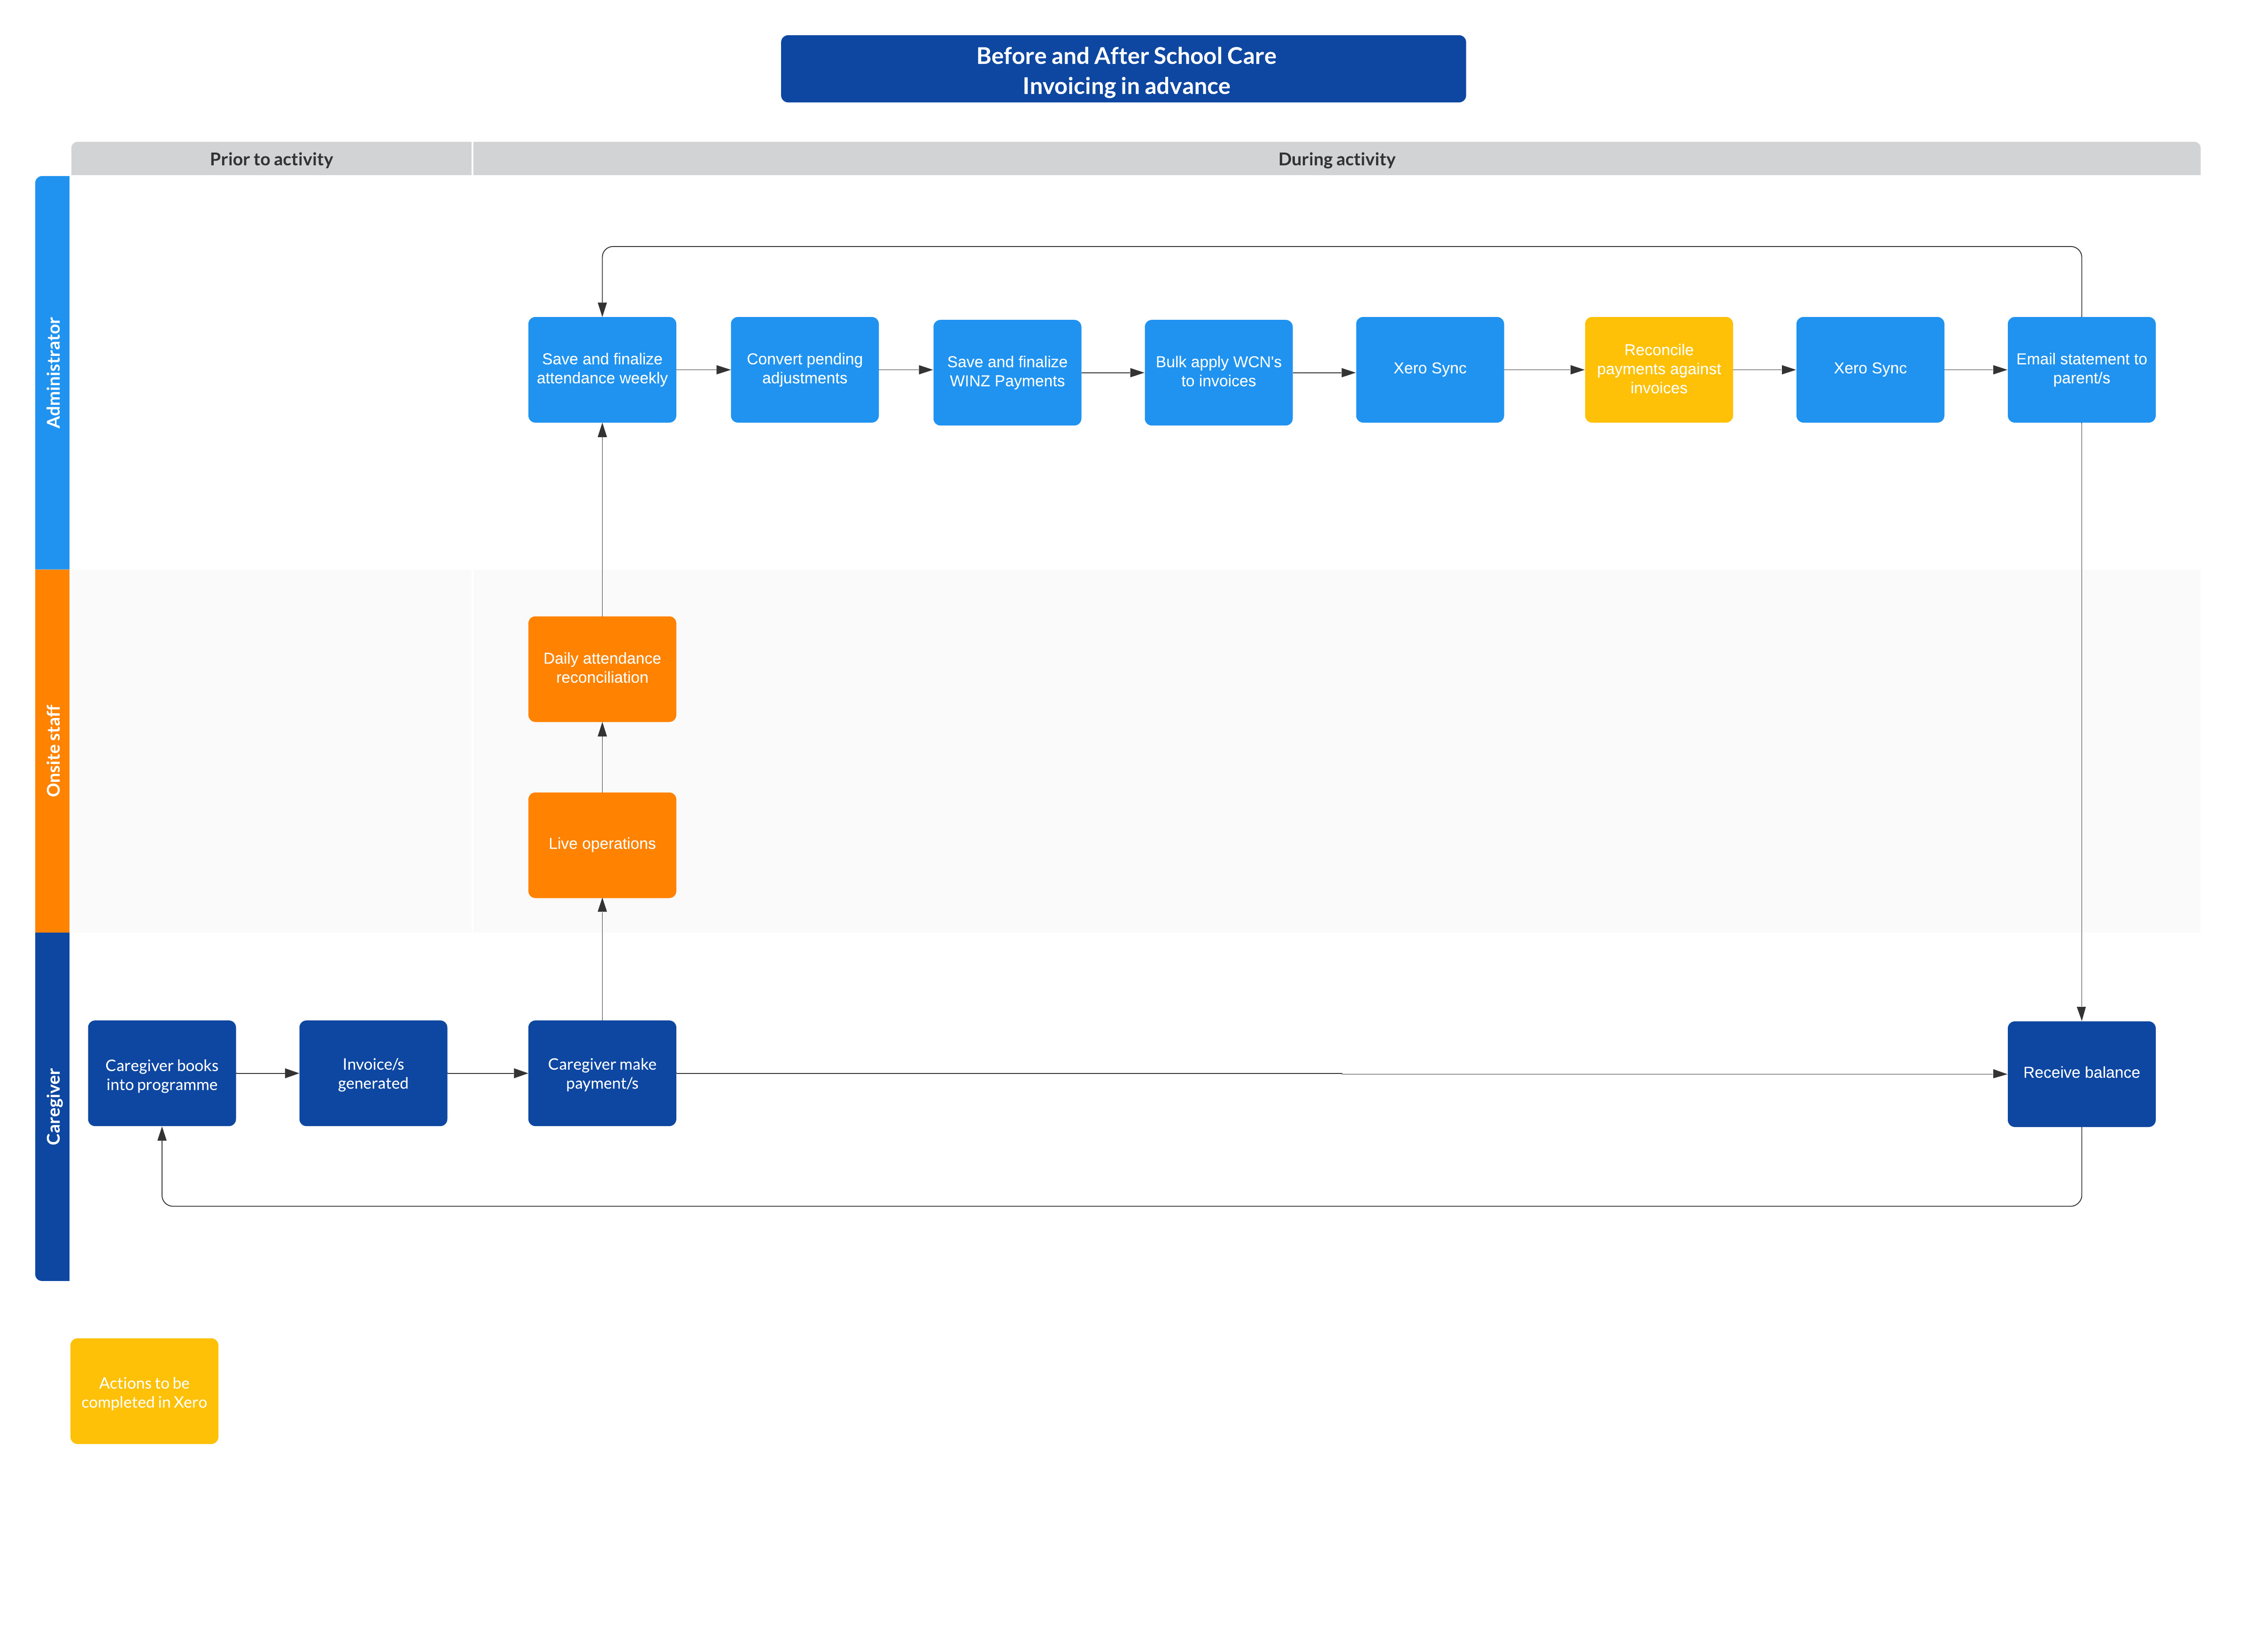This screenshot has width=2245, height=1652.
Task: Click 'Save and finalize attendance weekly' box
Action: pos(602,369)
